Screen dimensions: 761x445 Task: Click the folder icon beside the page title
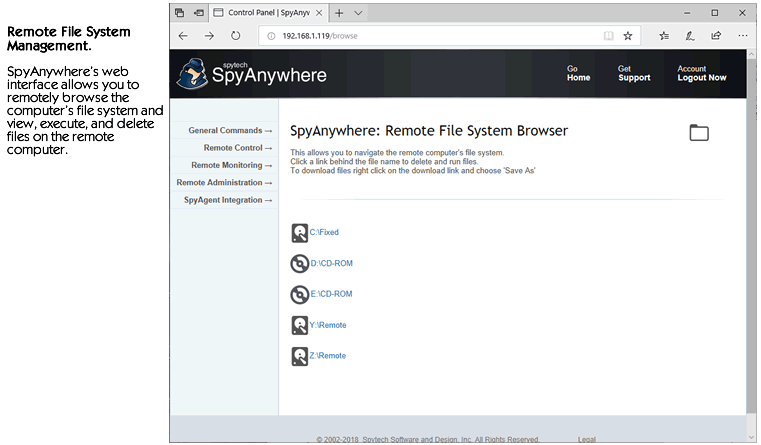coord(699,132)
